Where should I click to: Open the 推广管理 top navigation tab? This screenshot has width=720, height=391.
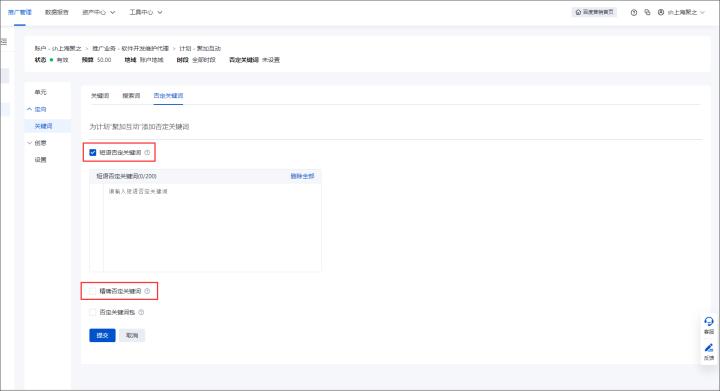pyautogui.click(x=20, y=12)
